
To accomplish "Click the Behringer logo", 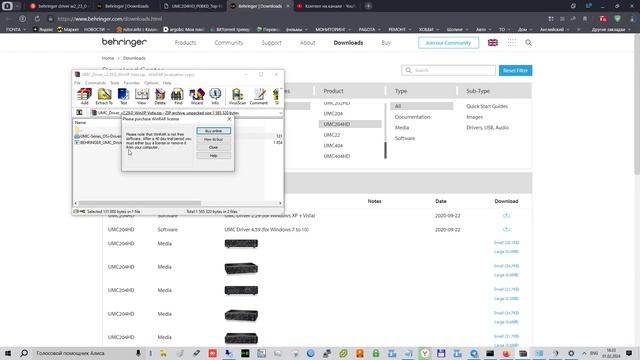I will pyautogui.click(x=124, y=42).
